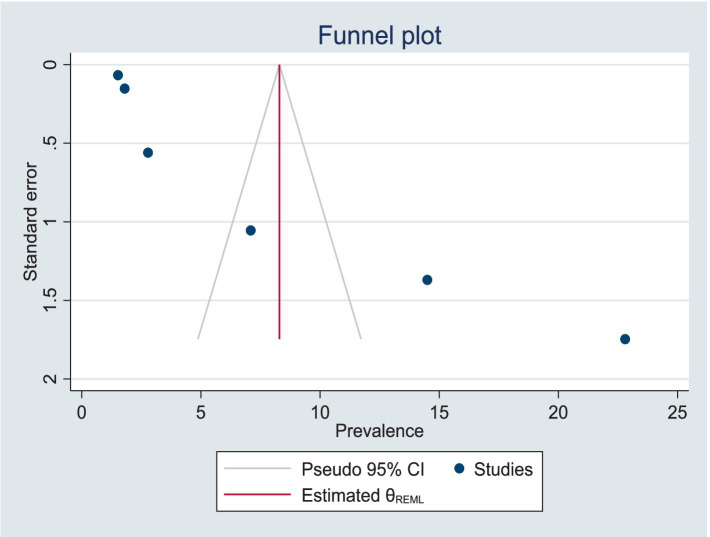710x537 pixels.
Task: Click the x-axis tick label 10
Action: point(320,411)
